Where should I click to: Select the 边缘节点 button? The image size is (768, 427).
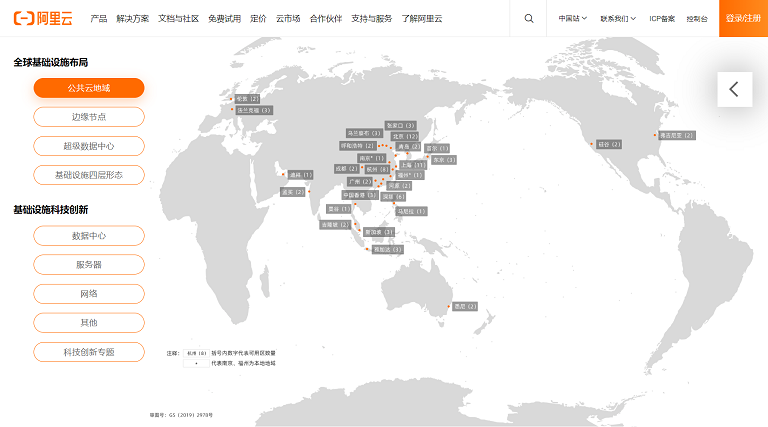[x=89, y=117]
